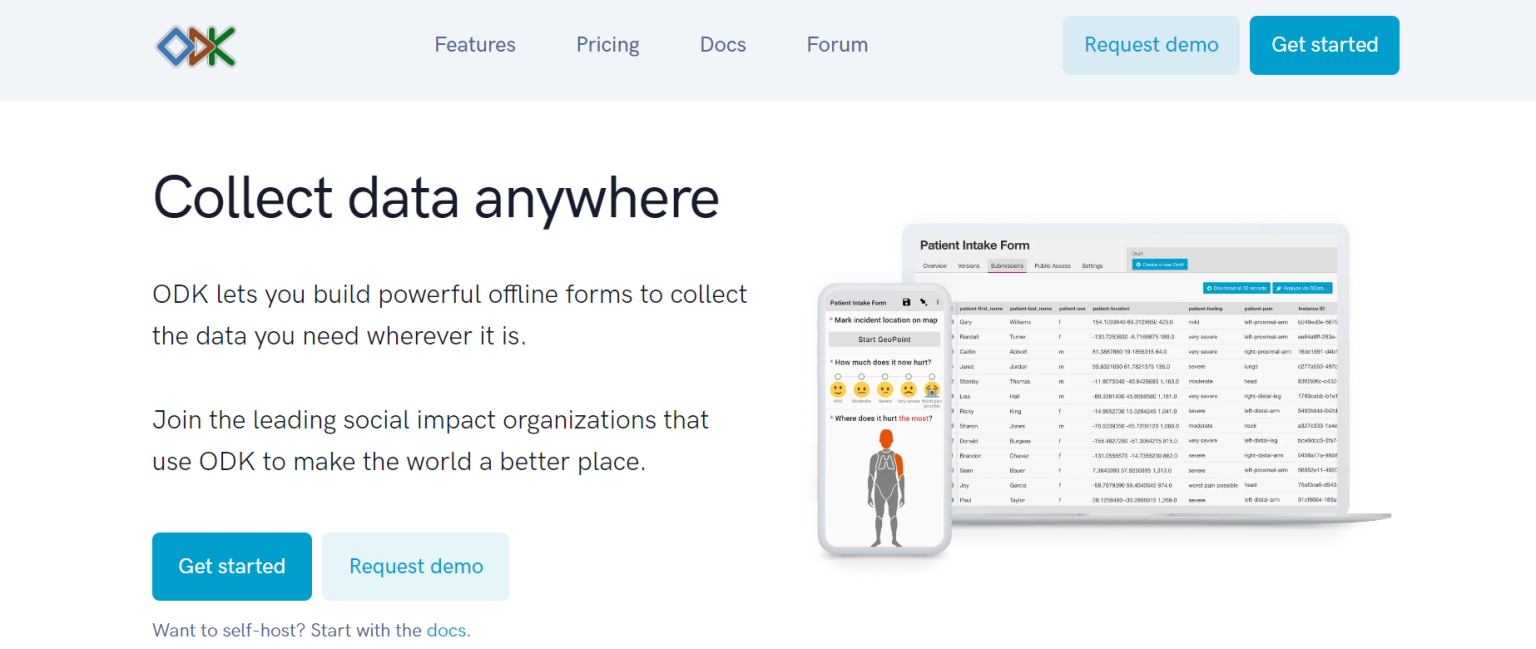
Task: Click the save icon on the phone form toolbar
Action: (906, 302)
